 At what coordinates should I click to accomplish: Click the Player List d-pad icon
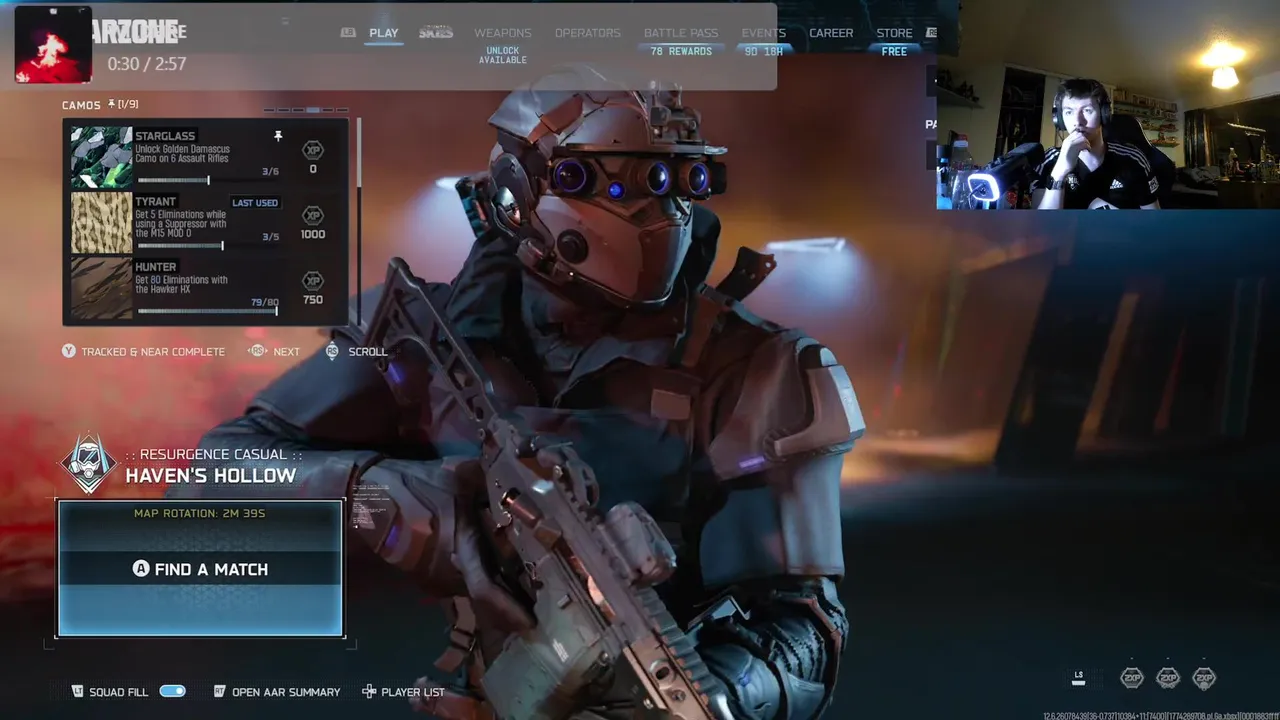369,691
